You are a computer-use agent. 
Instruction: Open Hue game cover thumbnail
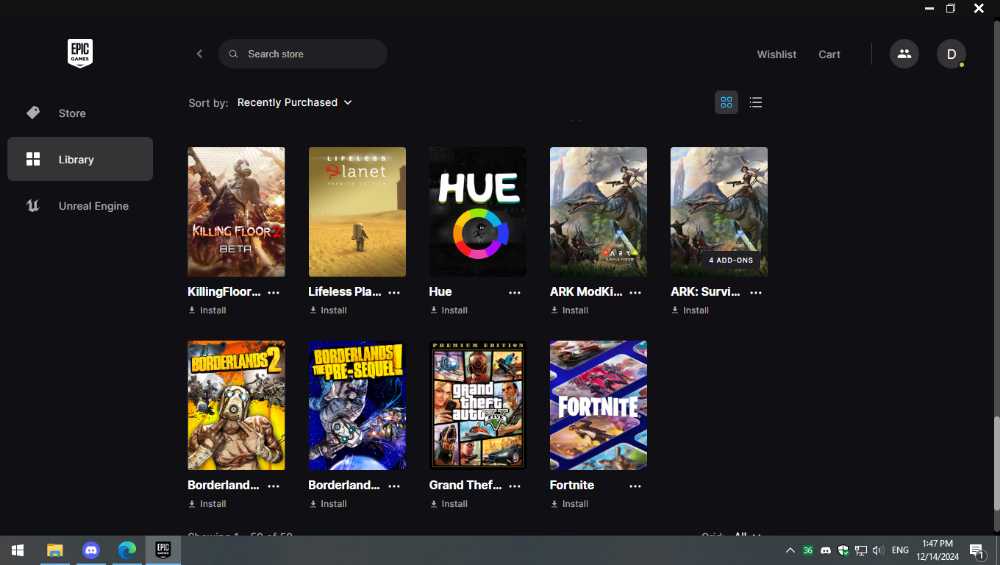(478, 212)
